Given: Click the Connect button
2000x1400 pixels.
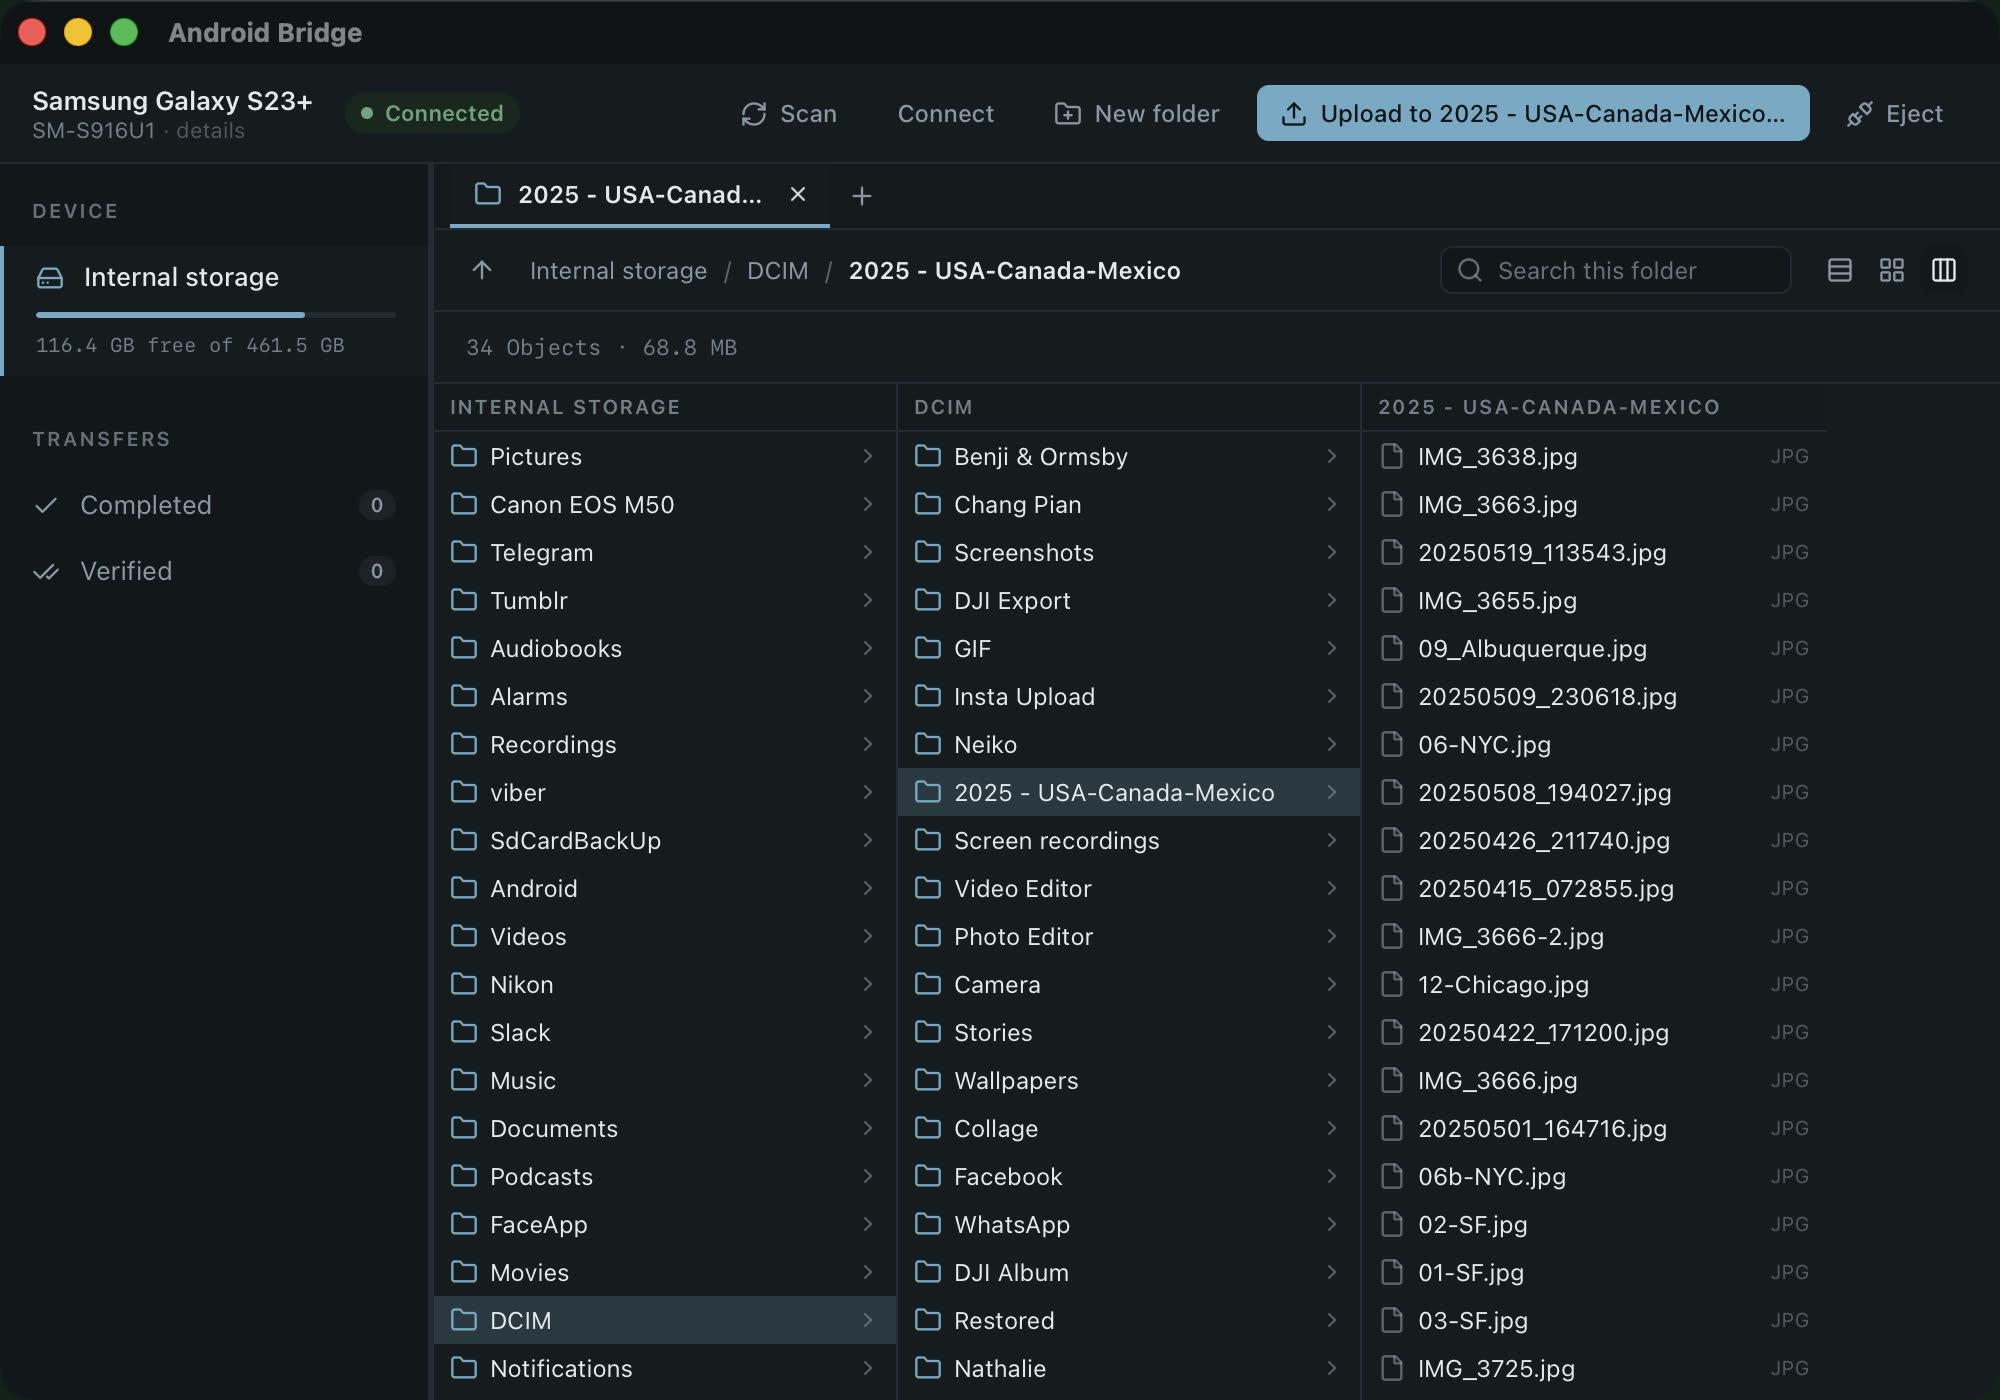Looking at the screenshot, I should pos(945,114).
